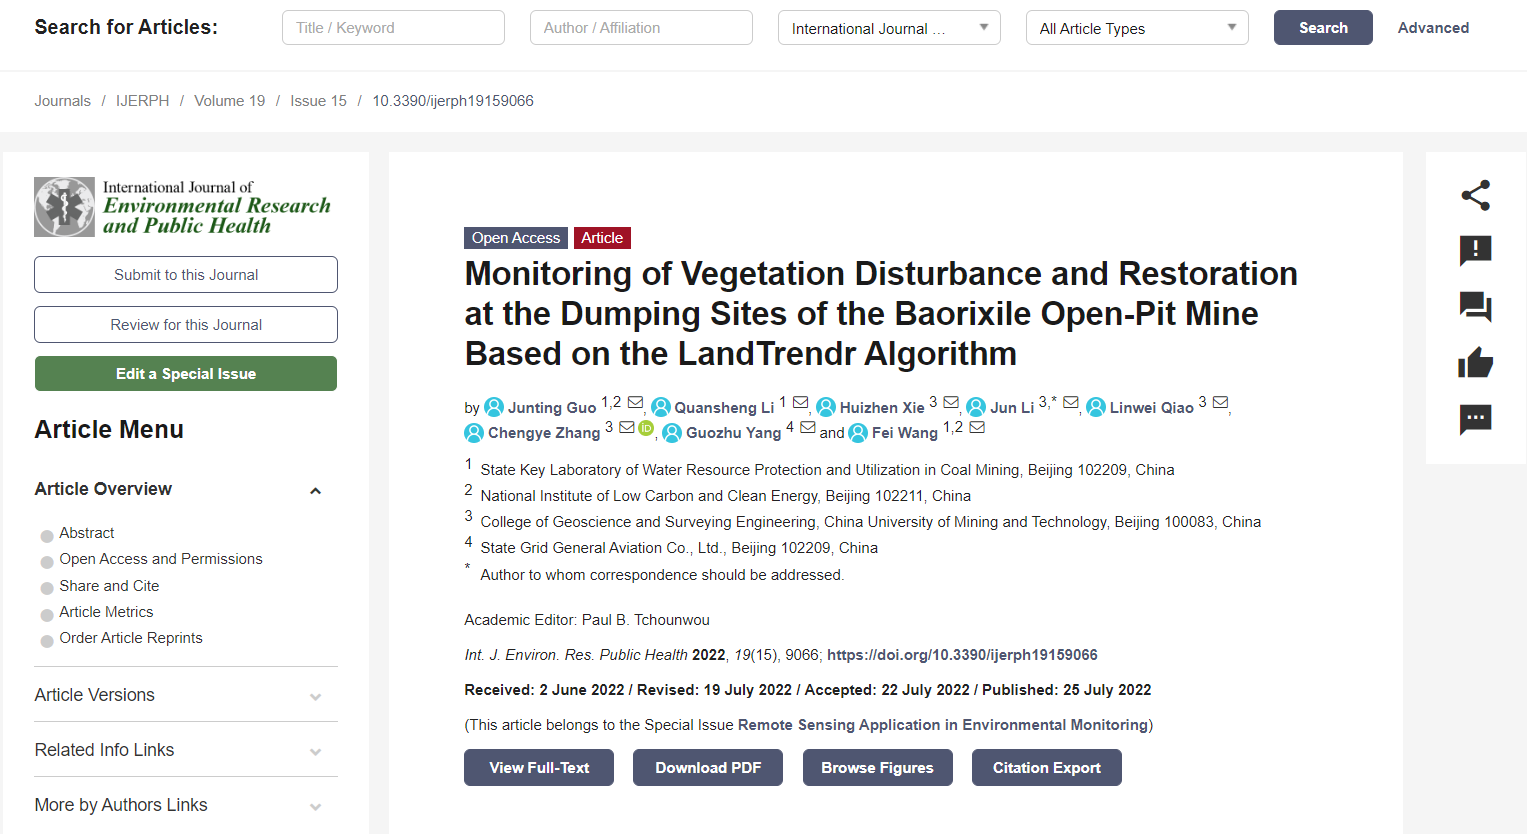Image resolution: width=1527 pixels, height=834 pixels.
Task: Click Fei Wang's profile avatar icon
Action: (x=858, y=433)
